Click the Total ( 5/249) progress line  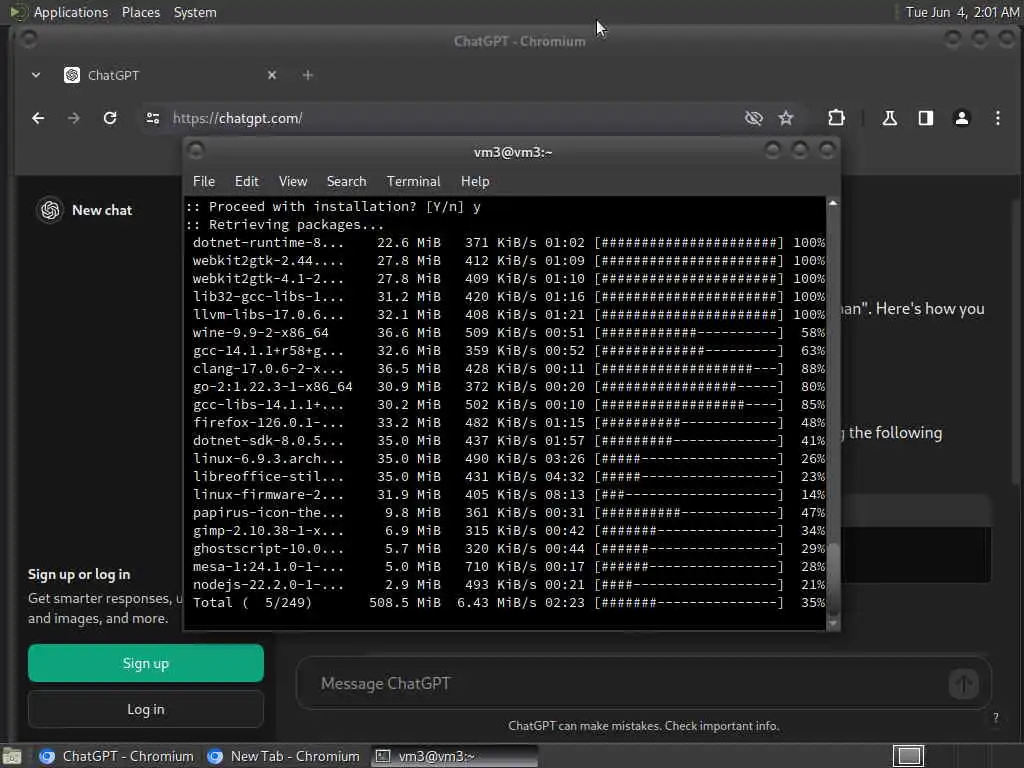pyautogui.click(x=508, y=603)
